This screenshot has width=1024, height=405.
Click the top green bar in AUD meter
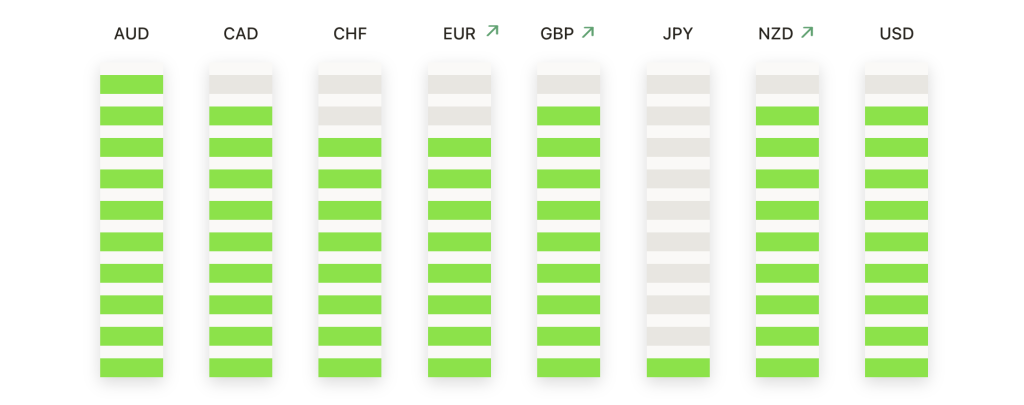pos(131,84)
